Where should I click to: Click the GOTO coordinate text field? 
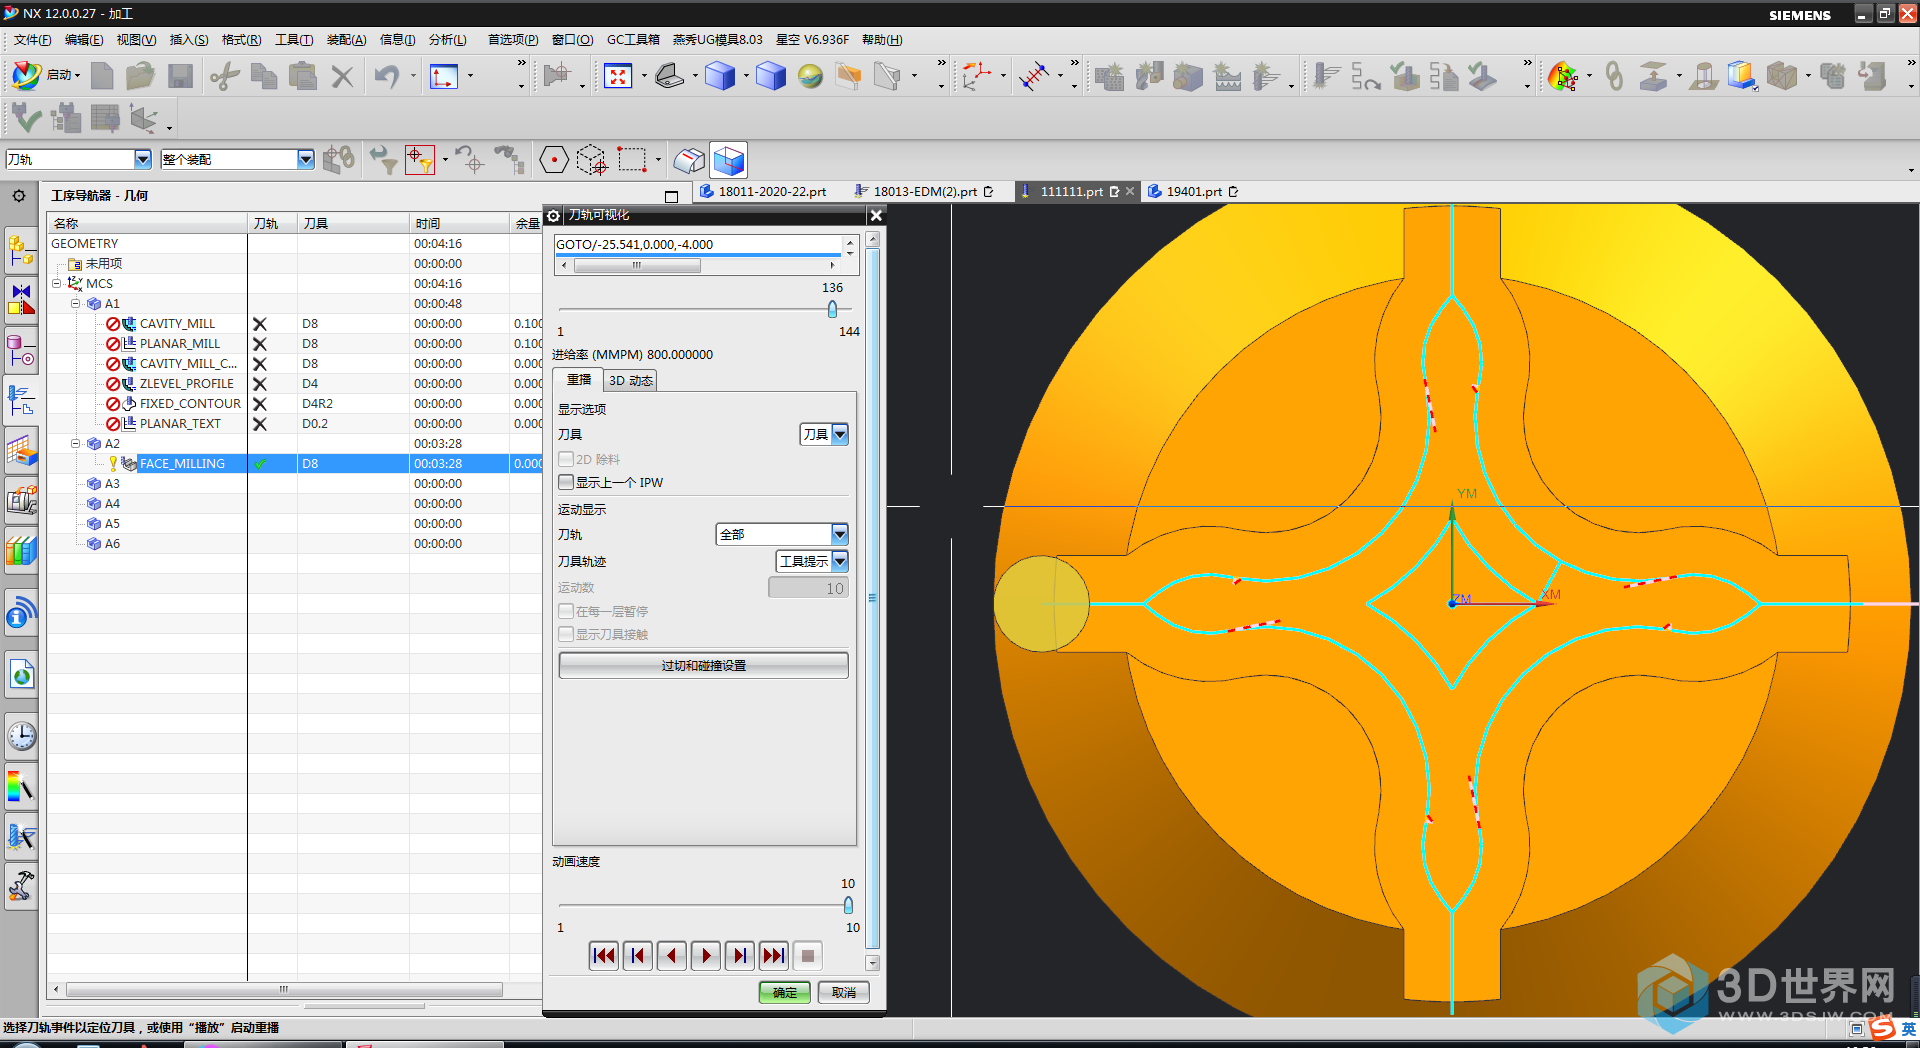coord(698,244)
